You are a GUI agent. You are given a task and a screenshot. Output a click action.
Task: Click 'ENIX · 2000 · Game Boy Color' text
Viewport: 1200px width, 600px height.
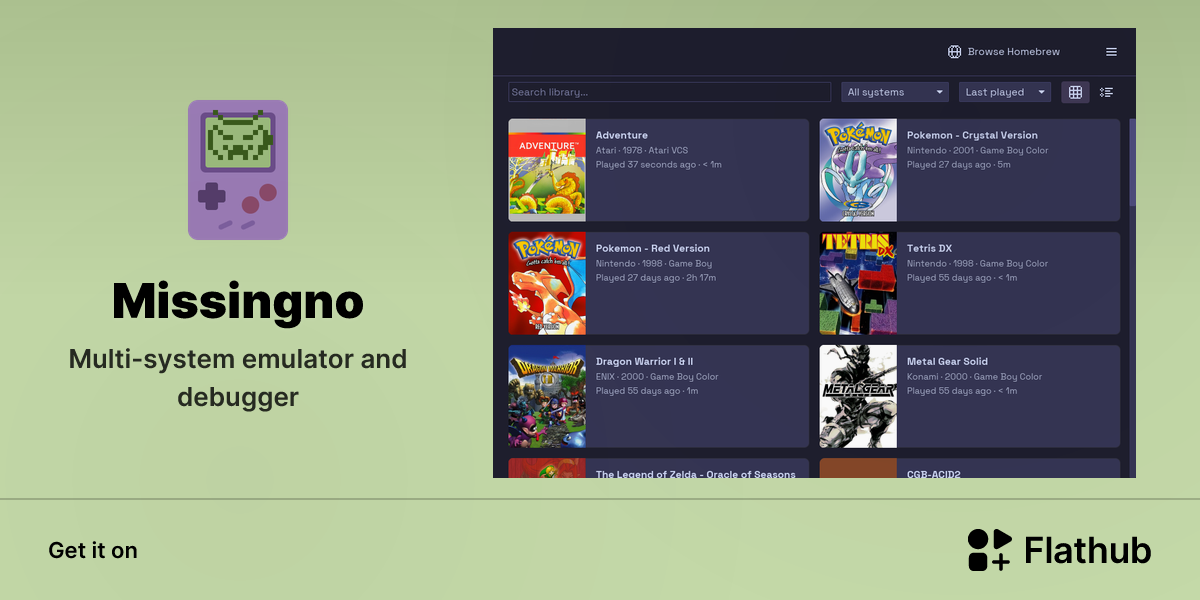point(657,376)
